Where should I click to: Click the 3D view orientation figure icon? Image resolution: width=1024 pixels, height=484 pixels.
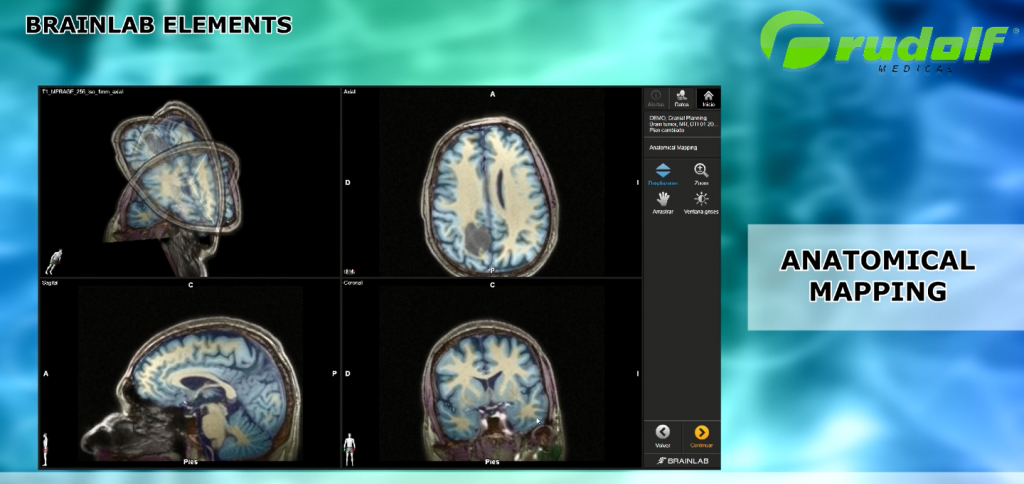[53, 261]
